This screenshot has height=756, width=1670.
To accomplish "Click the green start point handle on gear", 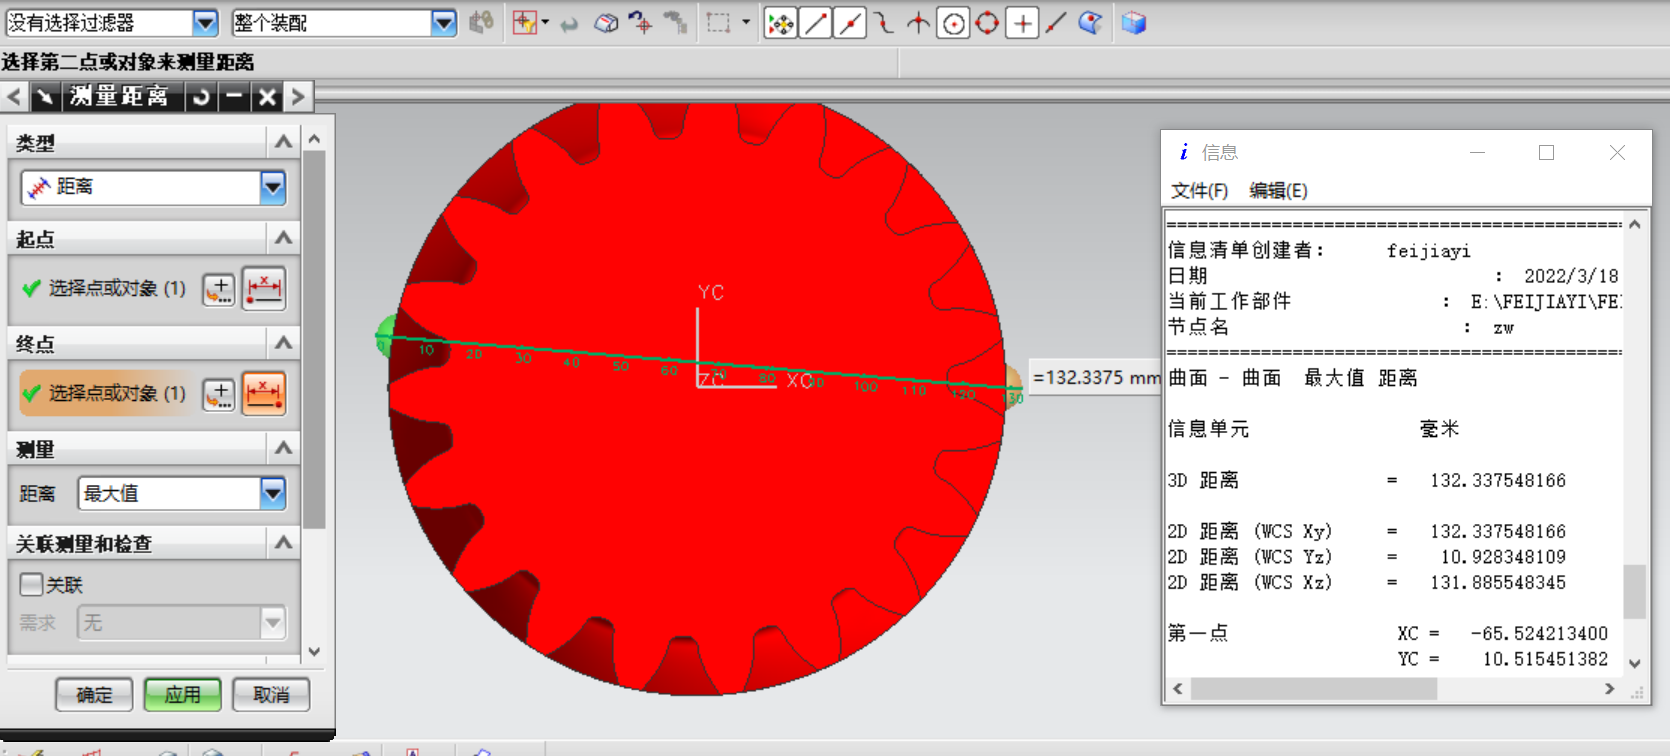I will (x=384, y=336).
